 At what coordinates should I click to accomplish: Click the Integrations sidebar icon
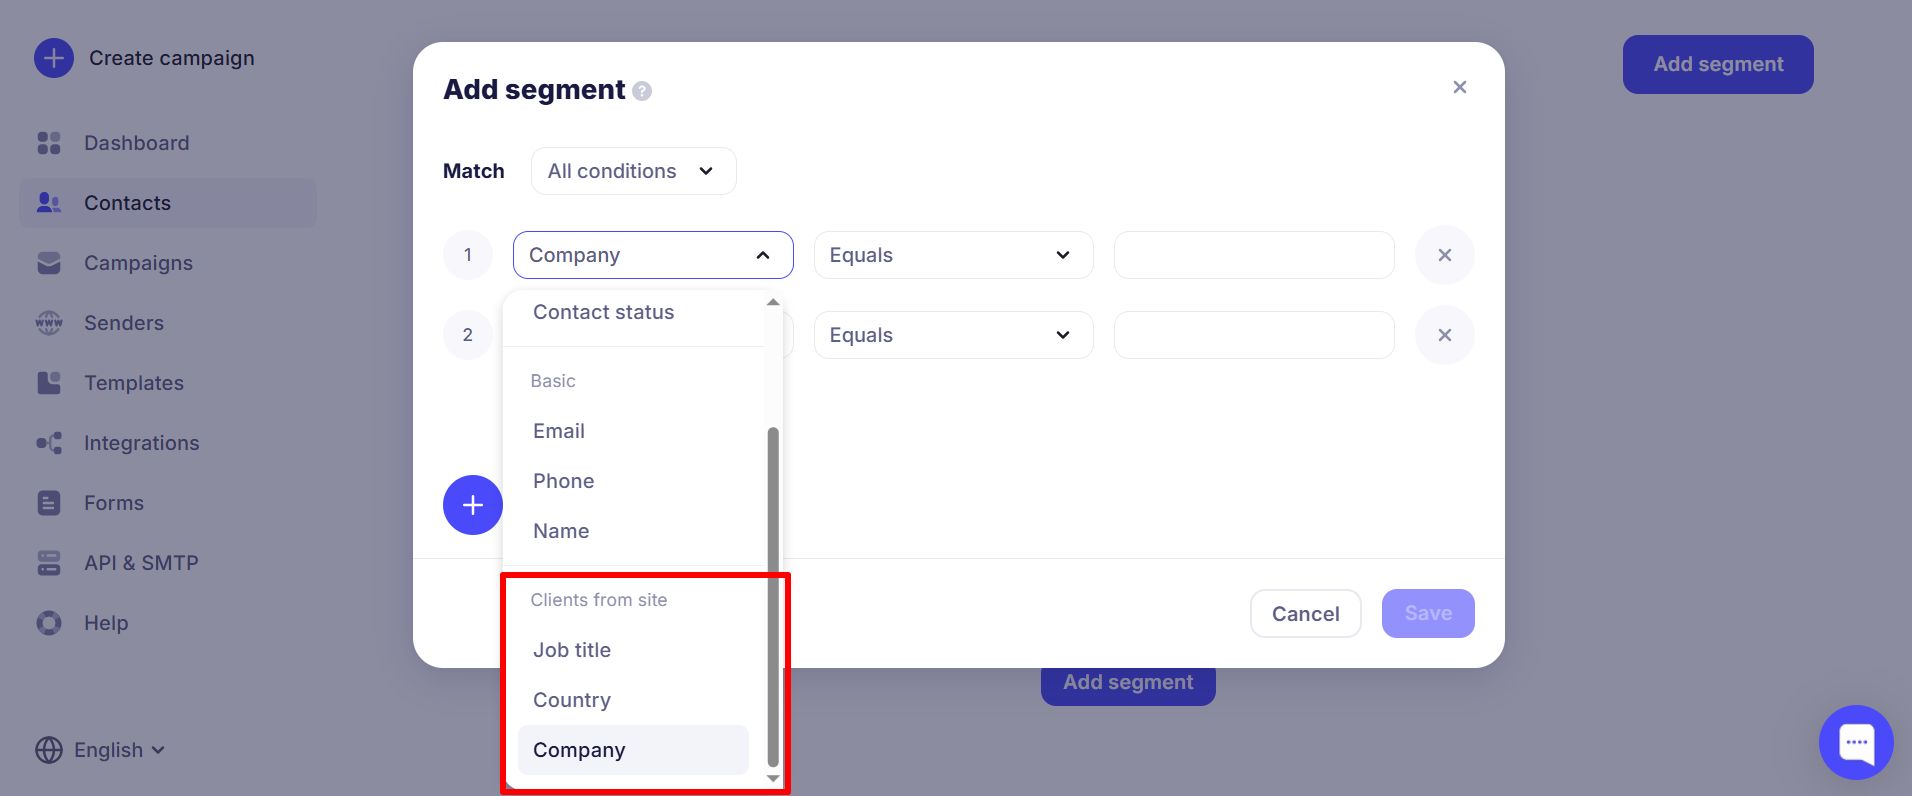tap(49, 443)
